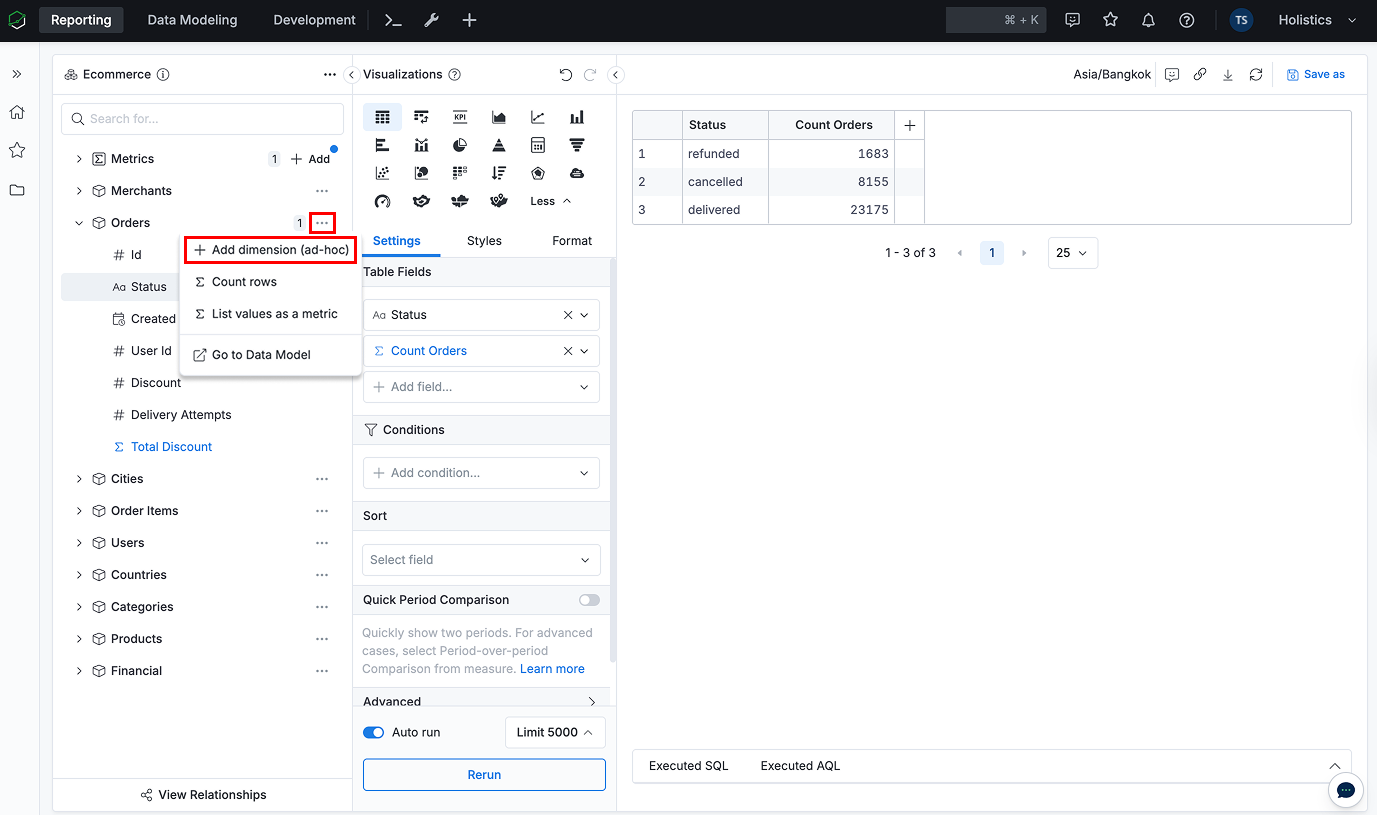1383x815 pixels.
Task: Choose the pie chart visualization
Action: 460,145
